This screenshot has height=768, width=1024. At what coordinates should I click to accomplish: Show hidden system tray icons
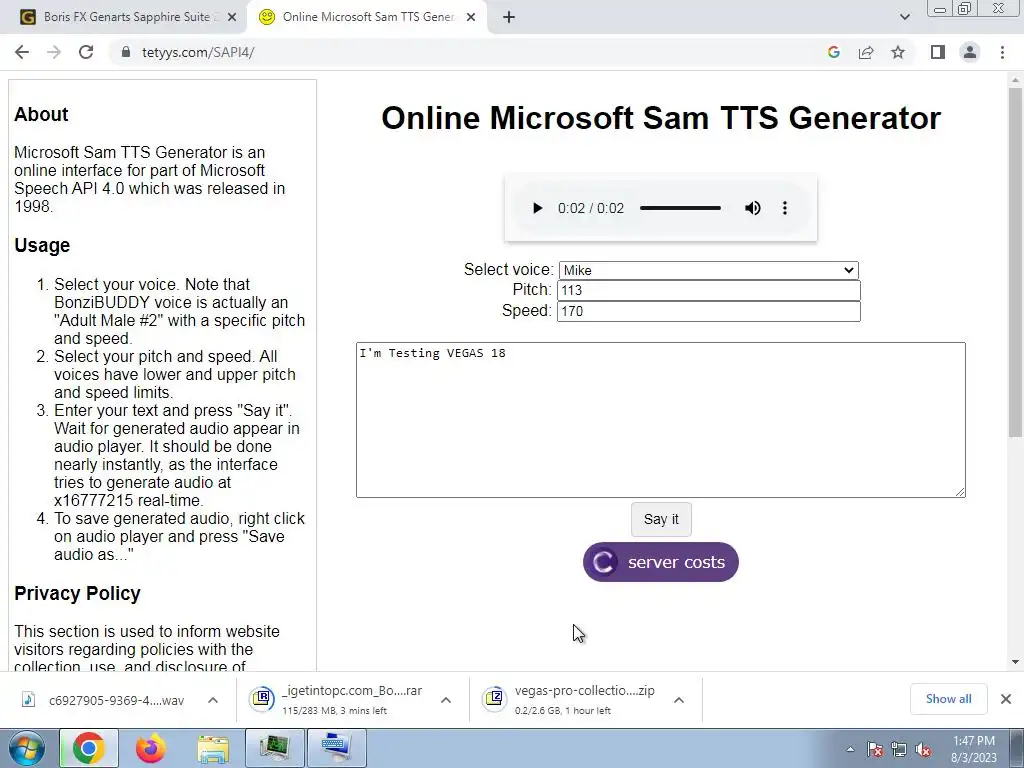pos(850,750)
